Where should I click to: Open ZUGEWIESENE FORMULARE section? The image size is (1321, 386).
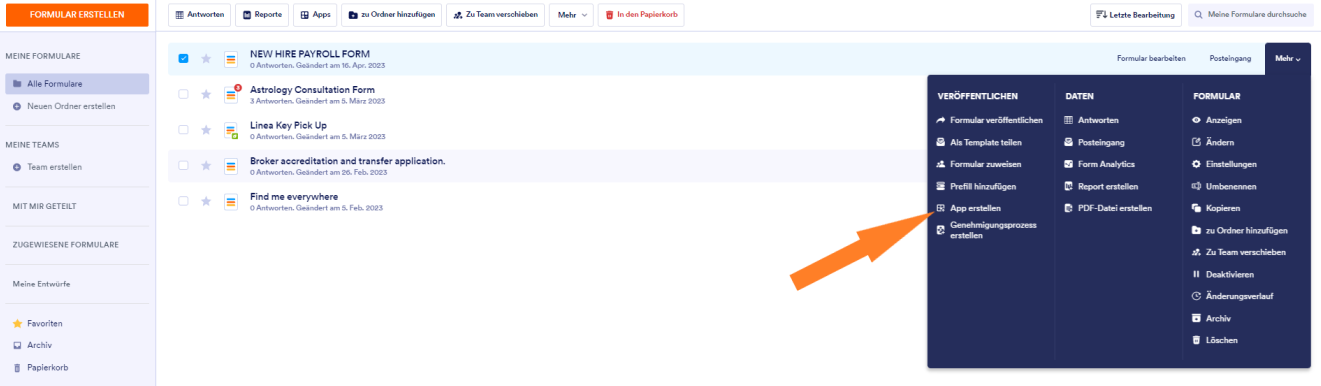pyautogui.click(x=65, y=244)
